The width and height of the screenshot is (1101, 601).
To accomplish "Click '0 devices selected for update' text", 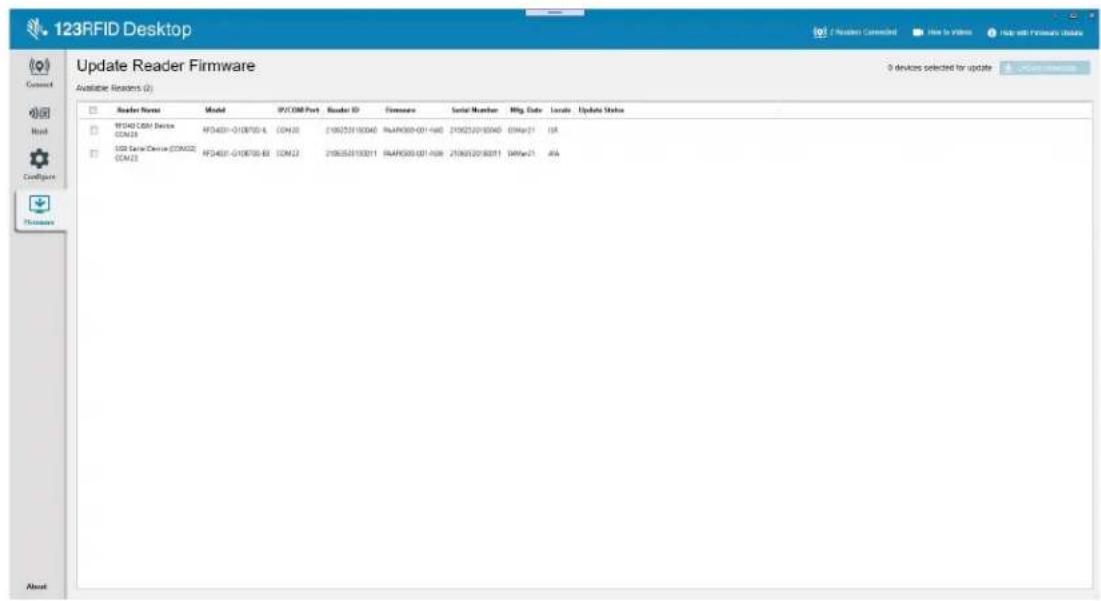I will pyautogui.click(x=940, y=68).
